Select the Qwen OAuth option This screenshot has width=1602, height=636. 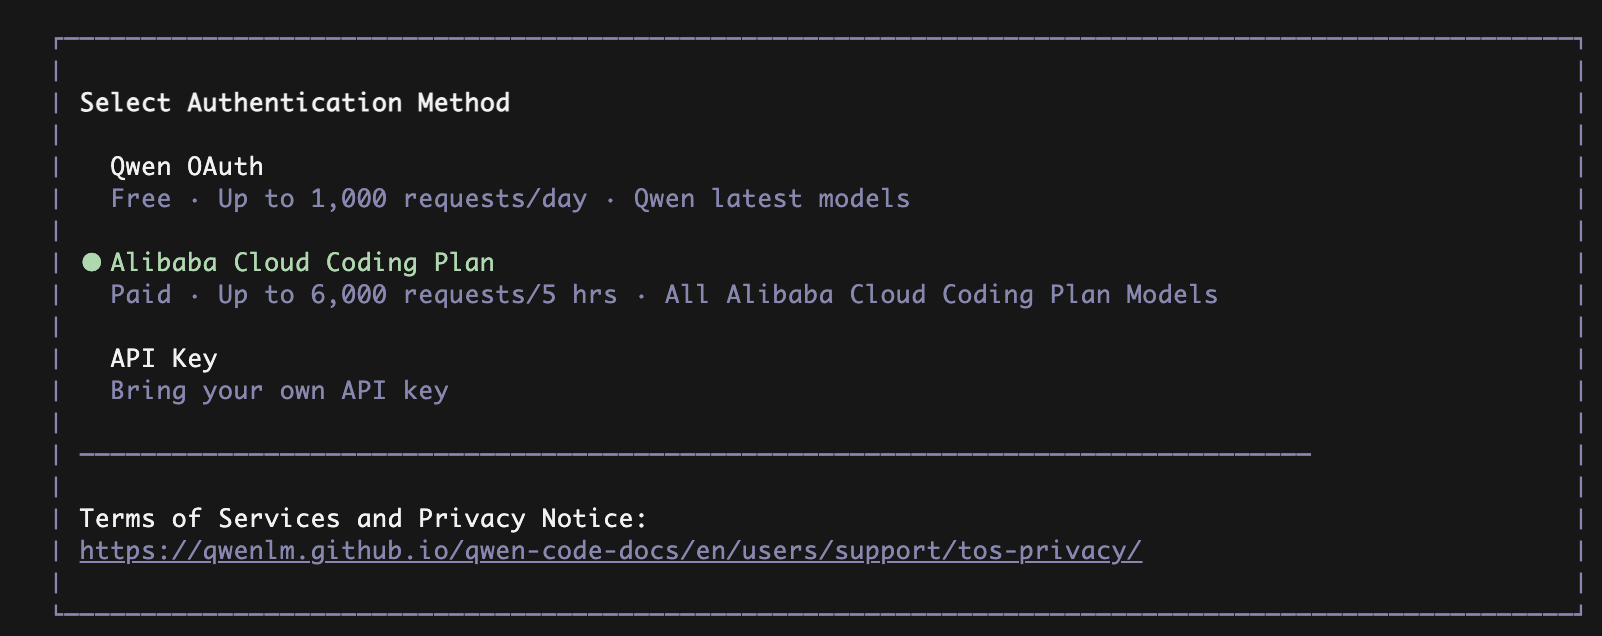(x=186, y=166)
